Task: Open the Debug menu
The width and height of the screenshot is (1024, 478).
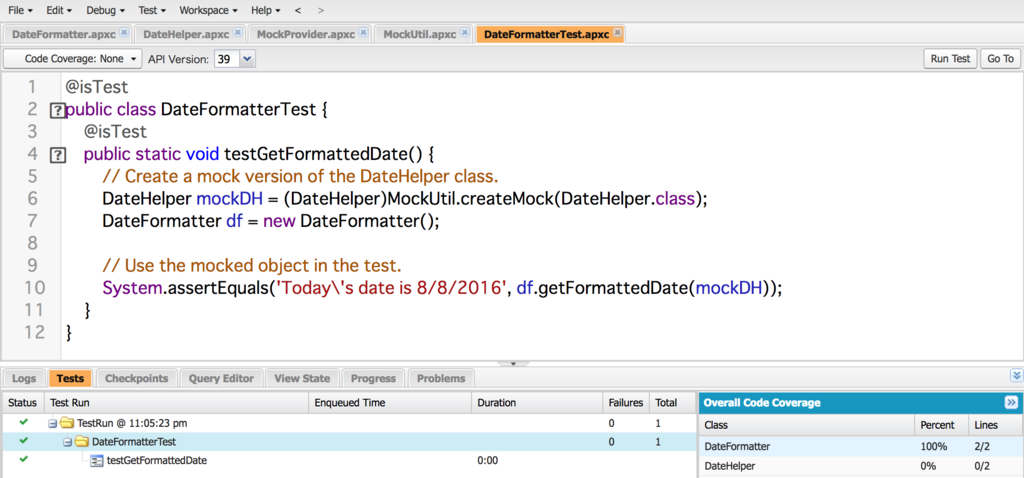Action: 104,10
